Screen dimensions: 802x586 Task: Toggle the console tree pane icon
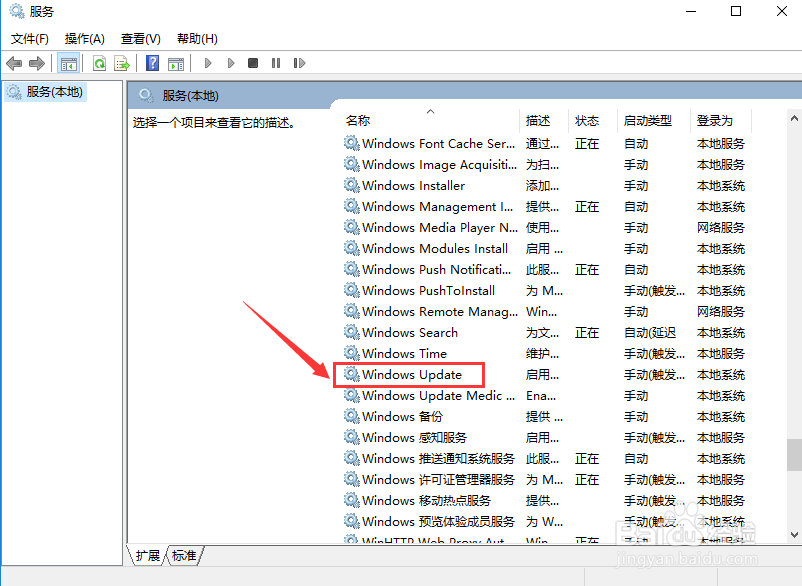click(68, 63)
